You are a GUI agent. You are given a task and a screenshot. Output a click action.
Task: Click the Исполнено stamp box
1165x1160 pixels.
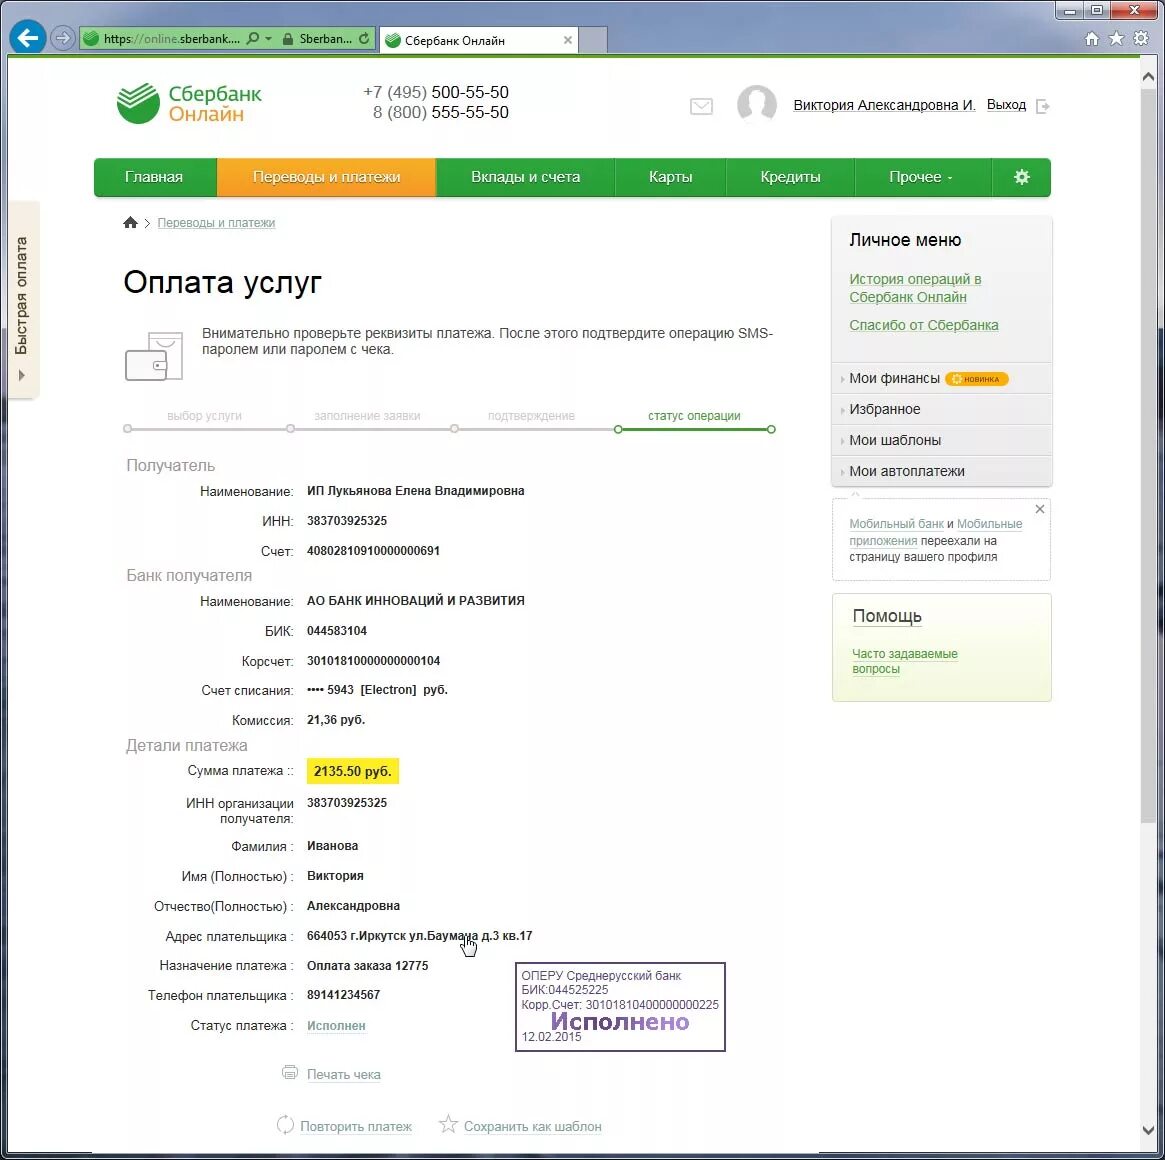tap(620, 1007)
